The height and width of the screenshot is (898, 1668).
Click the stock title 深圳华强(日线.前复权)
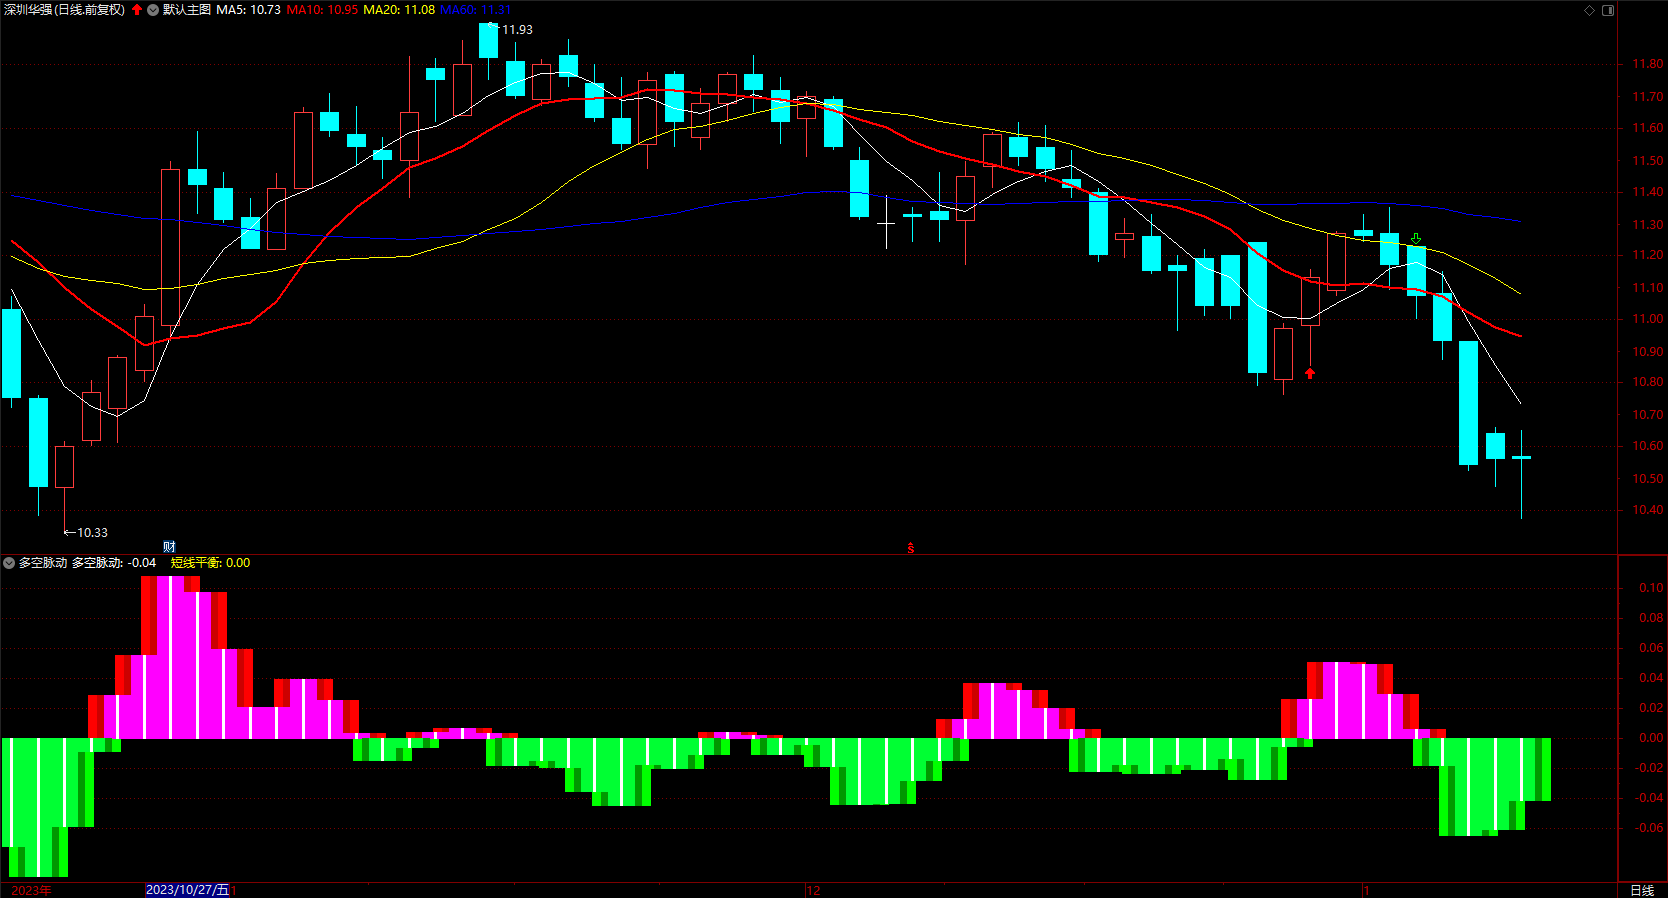click(65, 10)
